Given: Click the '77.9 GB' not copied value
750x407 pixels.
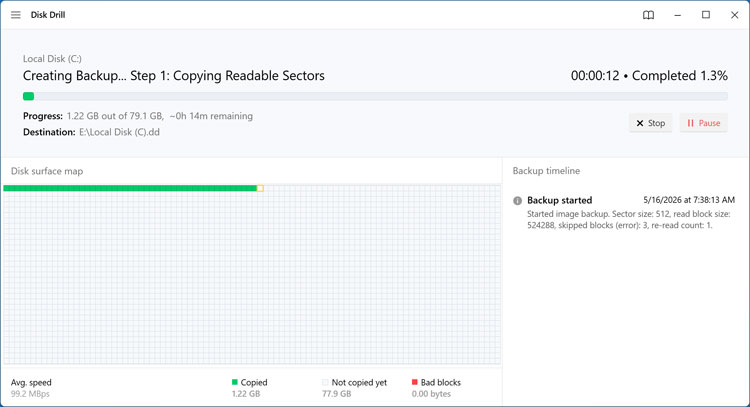Looking at the screenshot, I should 337,394.
